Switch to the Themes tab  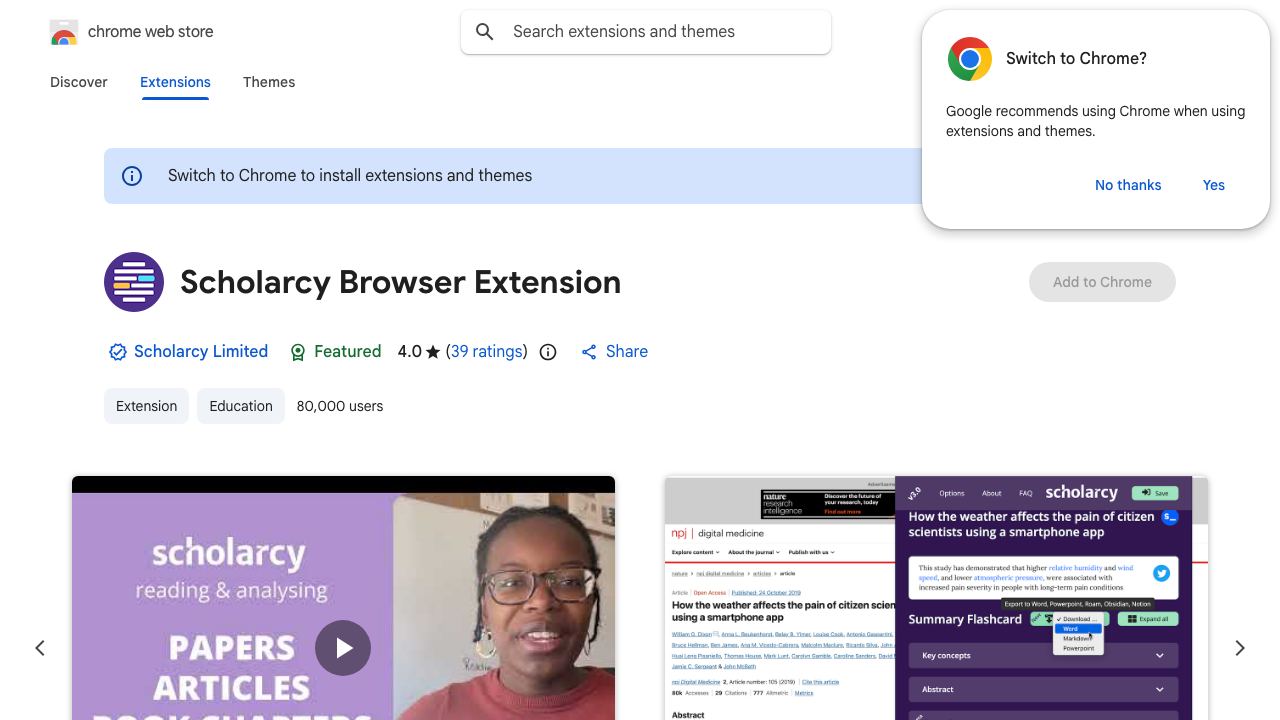[269, 82]
